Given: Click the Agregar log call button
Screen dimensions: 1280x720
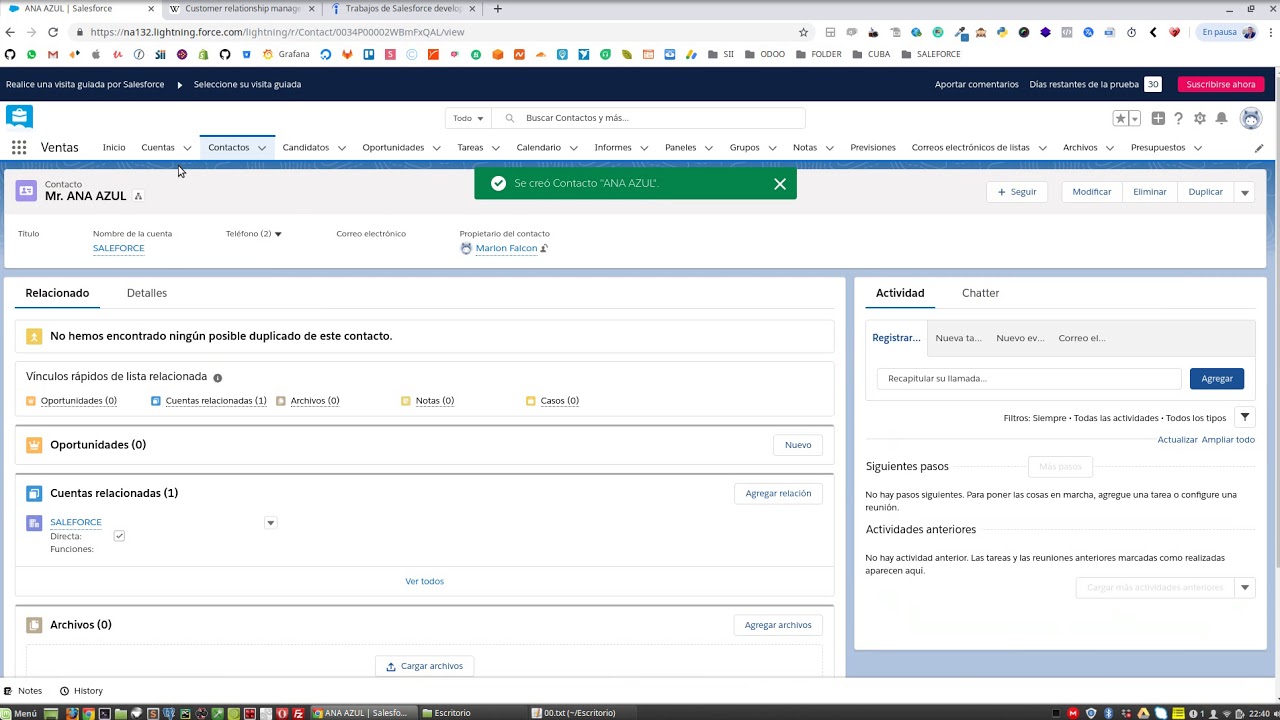Looking at the screenshot, I should pos(1217,379).
